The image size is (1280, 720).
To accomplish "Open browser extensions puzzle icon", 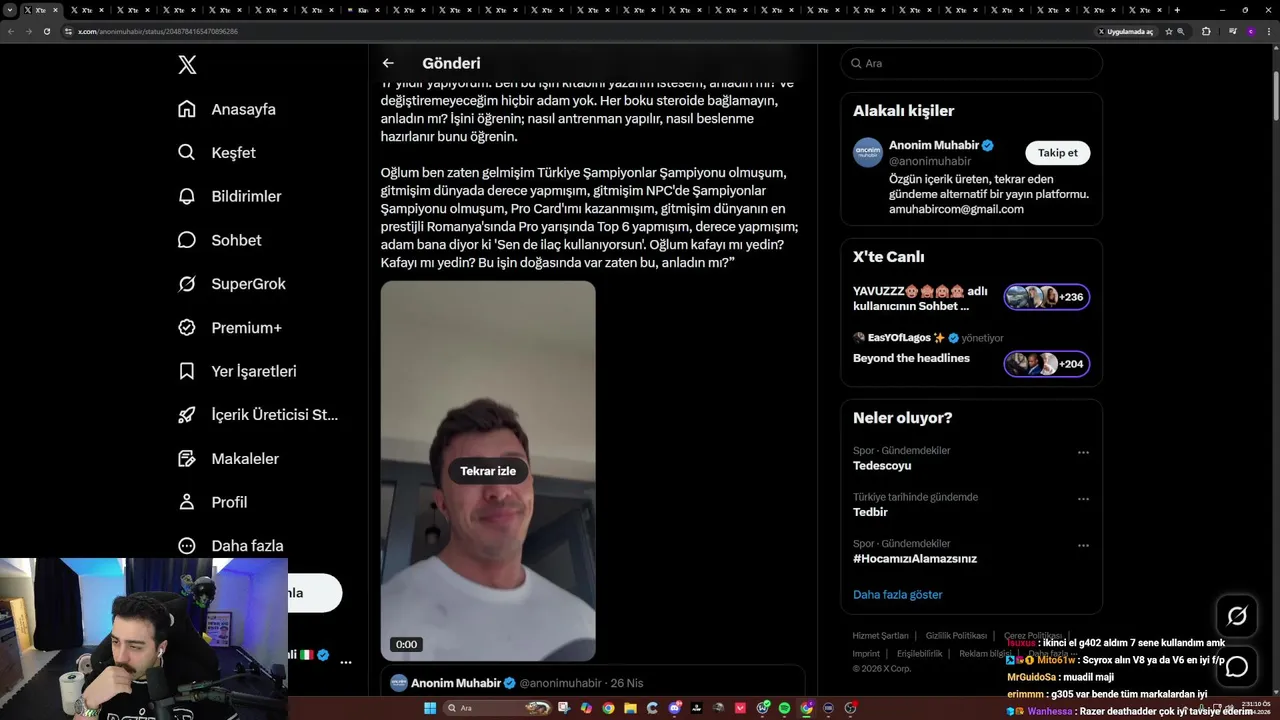I will (x=1206, y=31).
